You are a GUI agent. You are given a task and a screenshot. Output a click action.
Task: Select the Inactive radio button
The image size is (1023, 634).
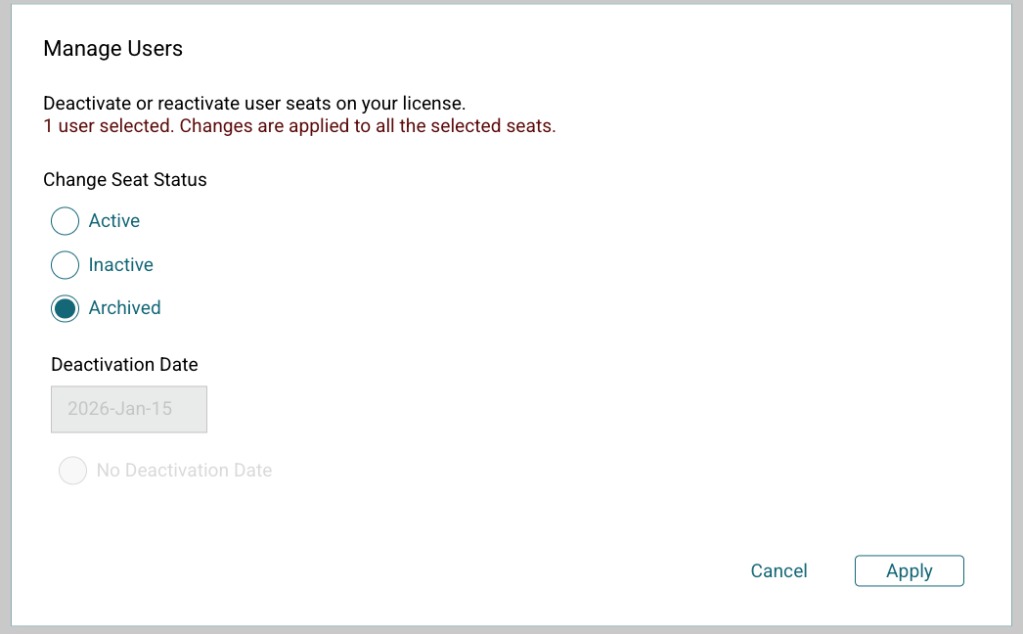pos(65,265)
